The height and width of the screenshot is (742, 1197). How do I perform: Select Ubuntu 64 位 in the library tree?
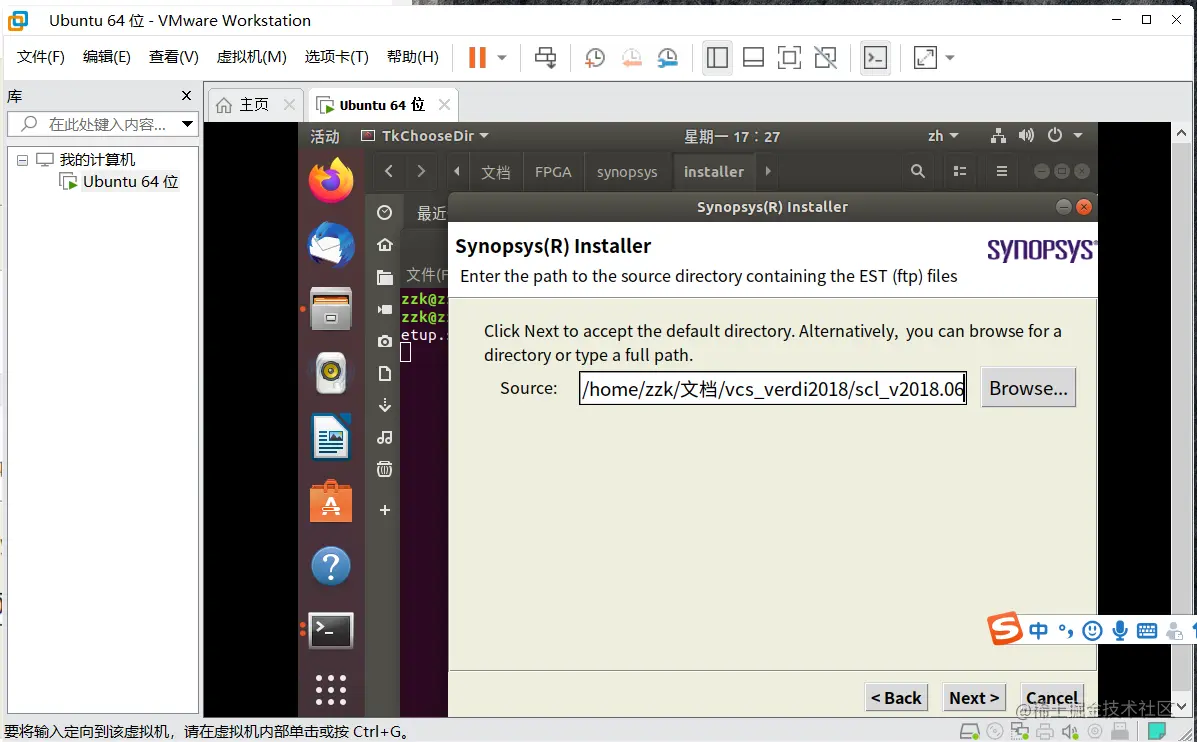(x=130, y=182)
